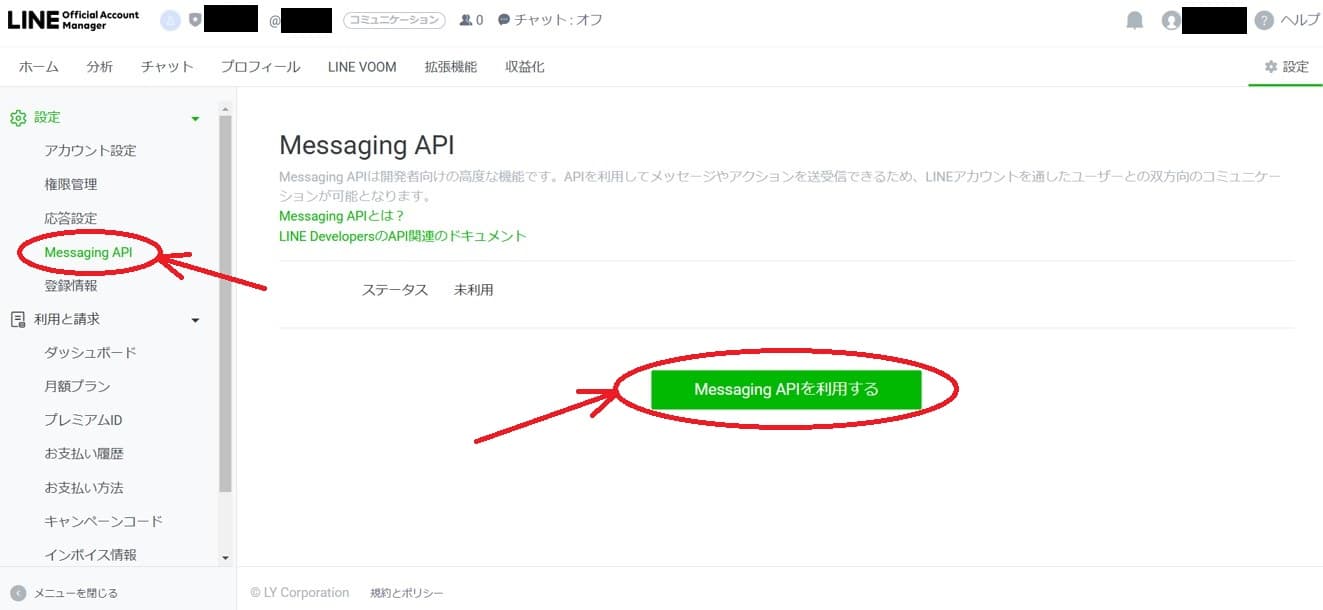
Task: Collapse sidebar using メニューを閉じる arrow
Action: [x=17, y=593]
